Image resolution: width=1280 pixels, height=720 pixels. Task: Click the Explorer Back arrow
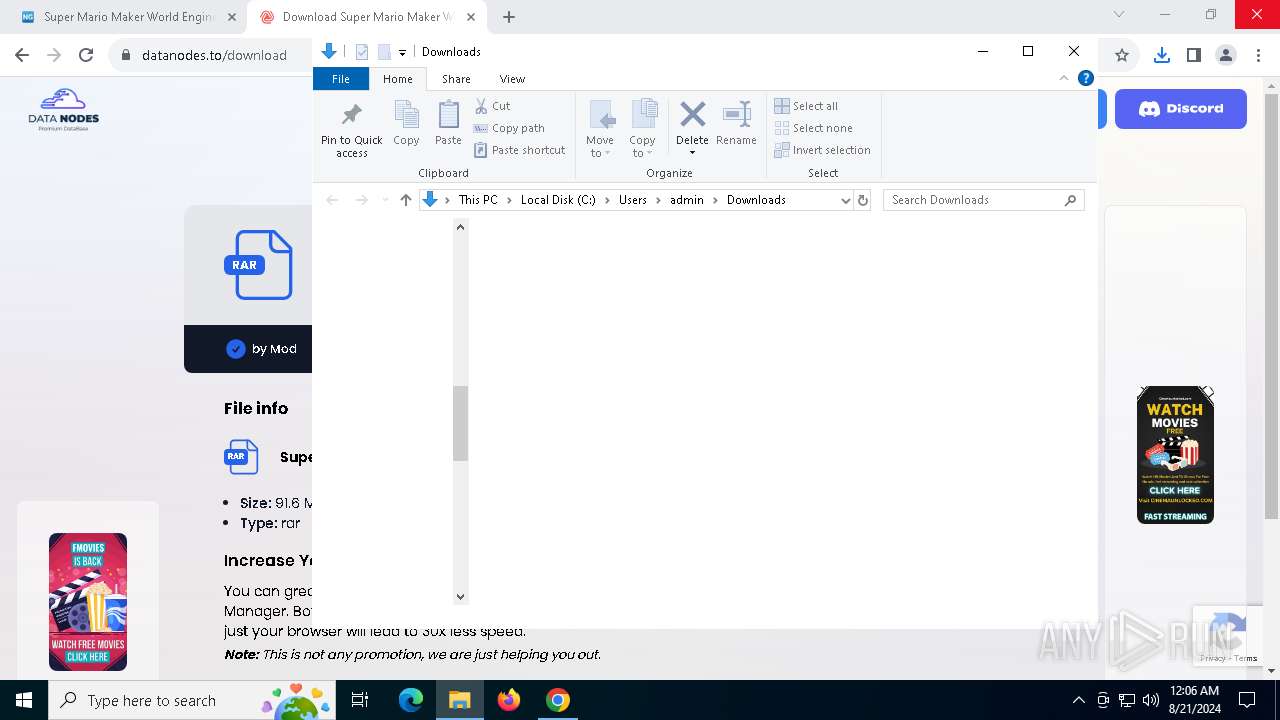coord(332,200)
